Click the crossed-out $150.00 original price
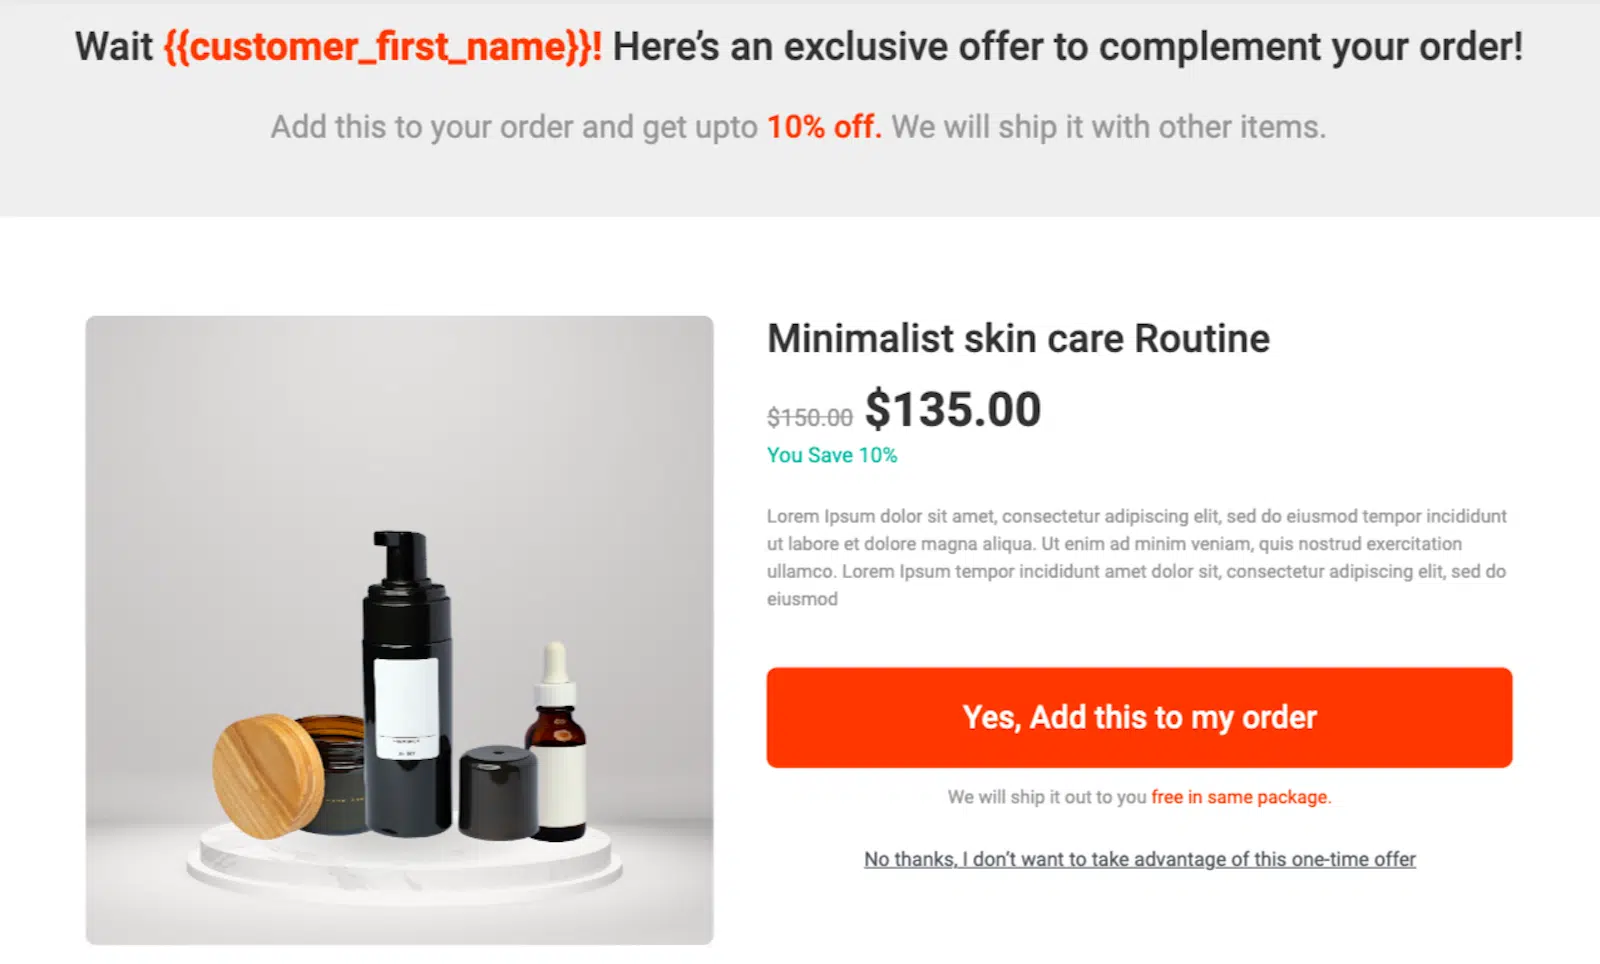1600x964 pixels. point(810,417)
